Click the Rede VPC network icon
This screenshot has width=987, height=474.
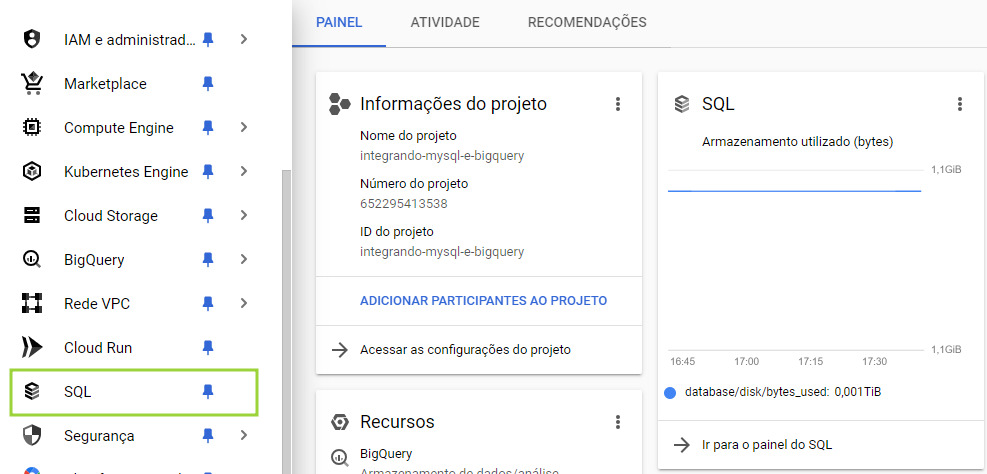pos(31,303)
